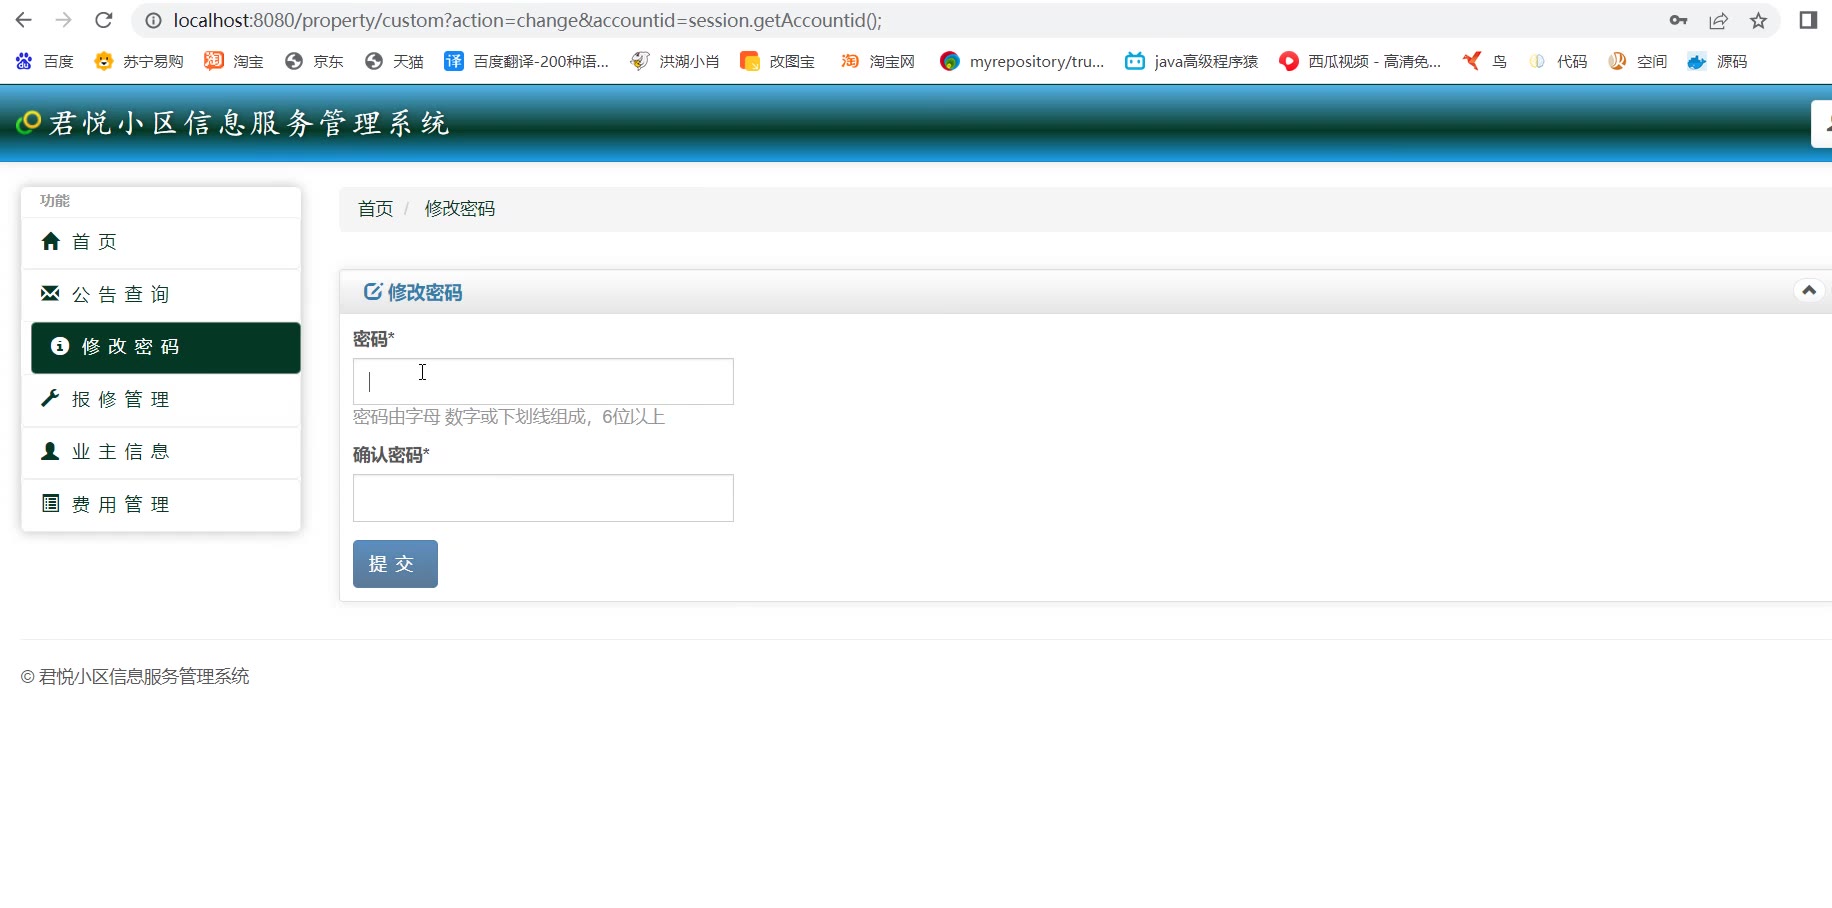Viewport: 1832px width, 908px height.
Task: Click the user icon beside 业主信息
Action: coord(50,451)
